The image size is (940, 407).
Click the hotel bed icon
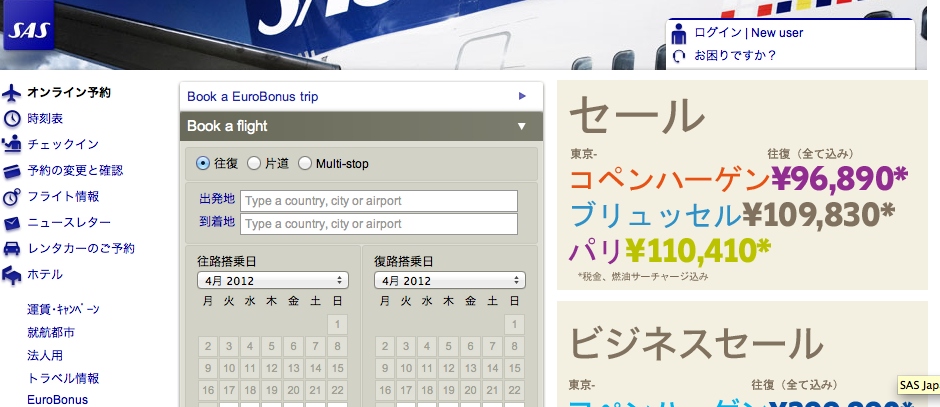(11, 275)
